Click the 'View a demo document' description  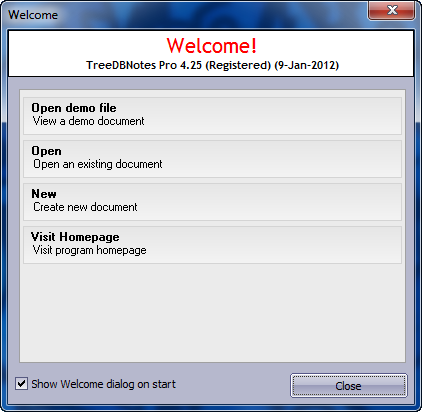(x=88, y=121)
